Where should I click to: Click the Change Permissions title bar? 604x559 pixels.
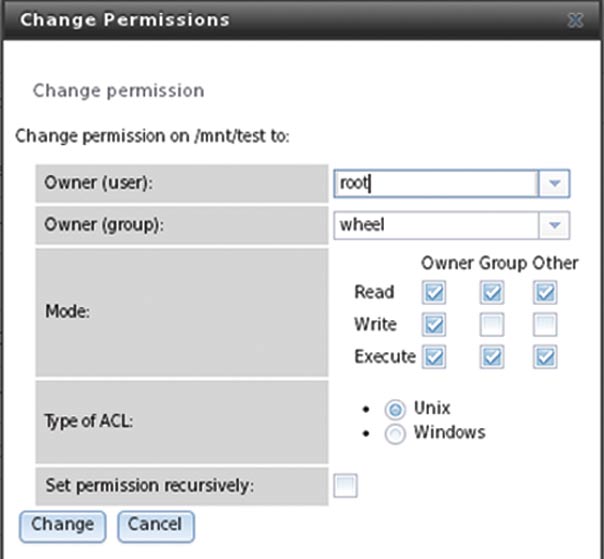[x=250, y=20]
